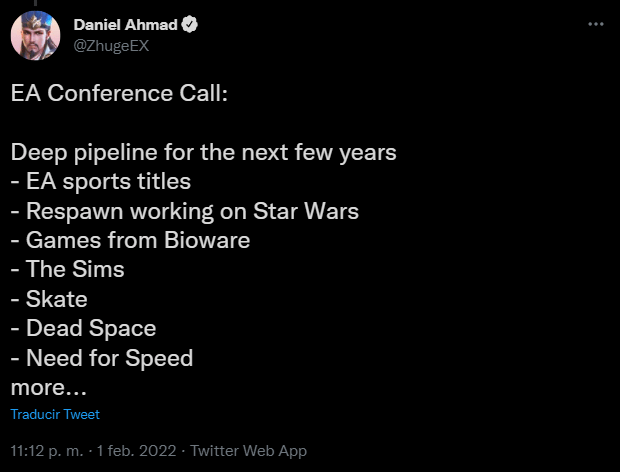This screenshot has height=472, width=620.
Task: Click the 1 feb. 2022 date
Action: pyautogui.click(x=136, y=451)
